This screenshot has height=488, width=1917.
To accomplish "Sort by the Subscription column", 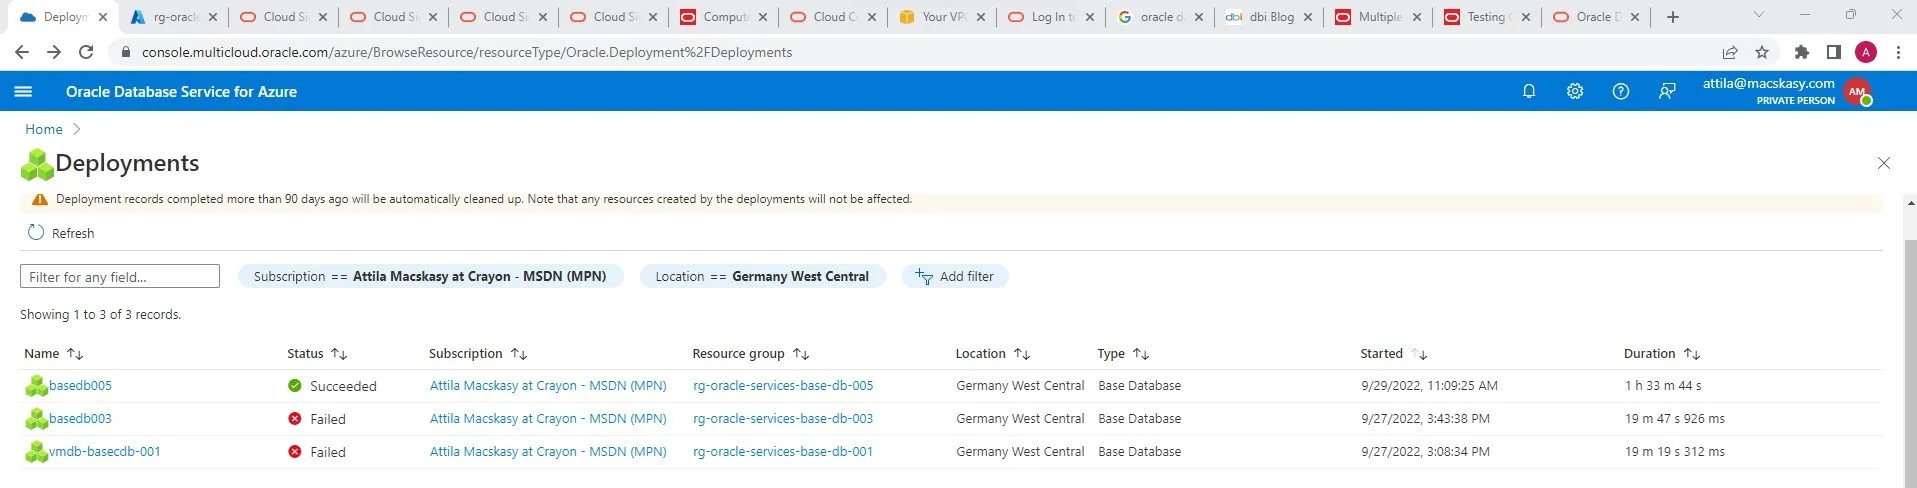I will click(x=519, y=354).
